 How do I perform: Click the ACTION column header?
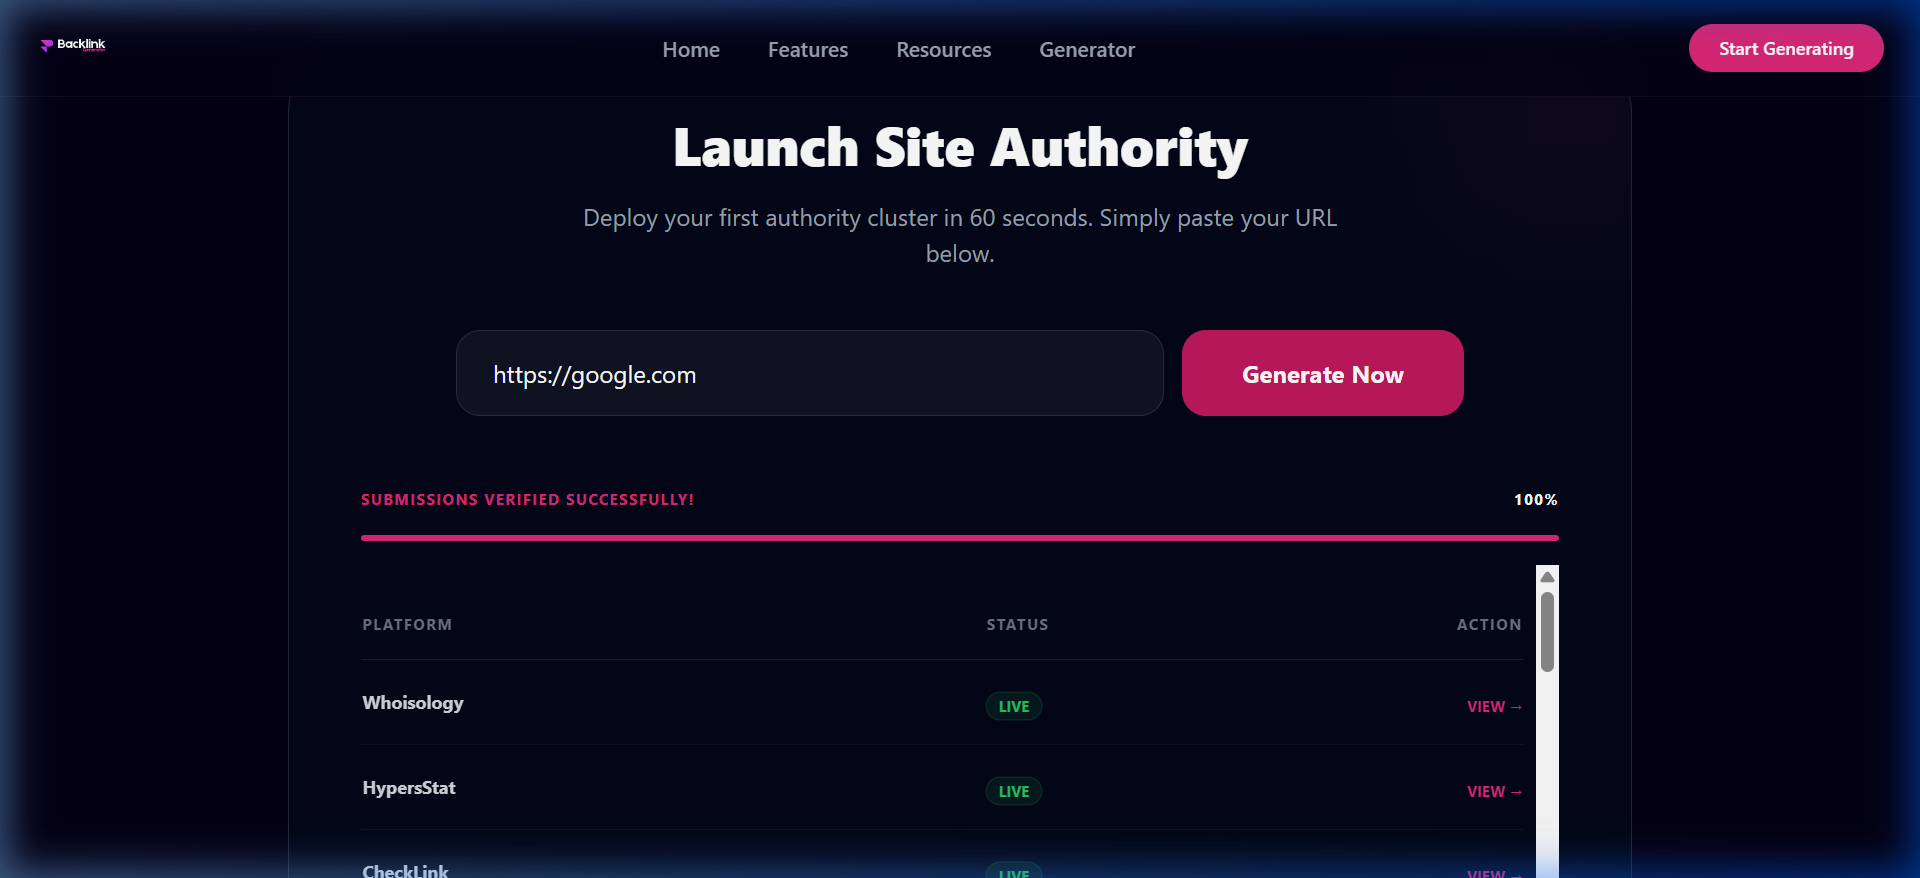[1488, 625]
